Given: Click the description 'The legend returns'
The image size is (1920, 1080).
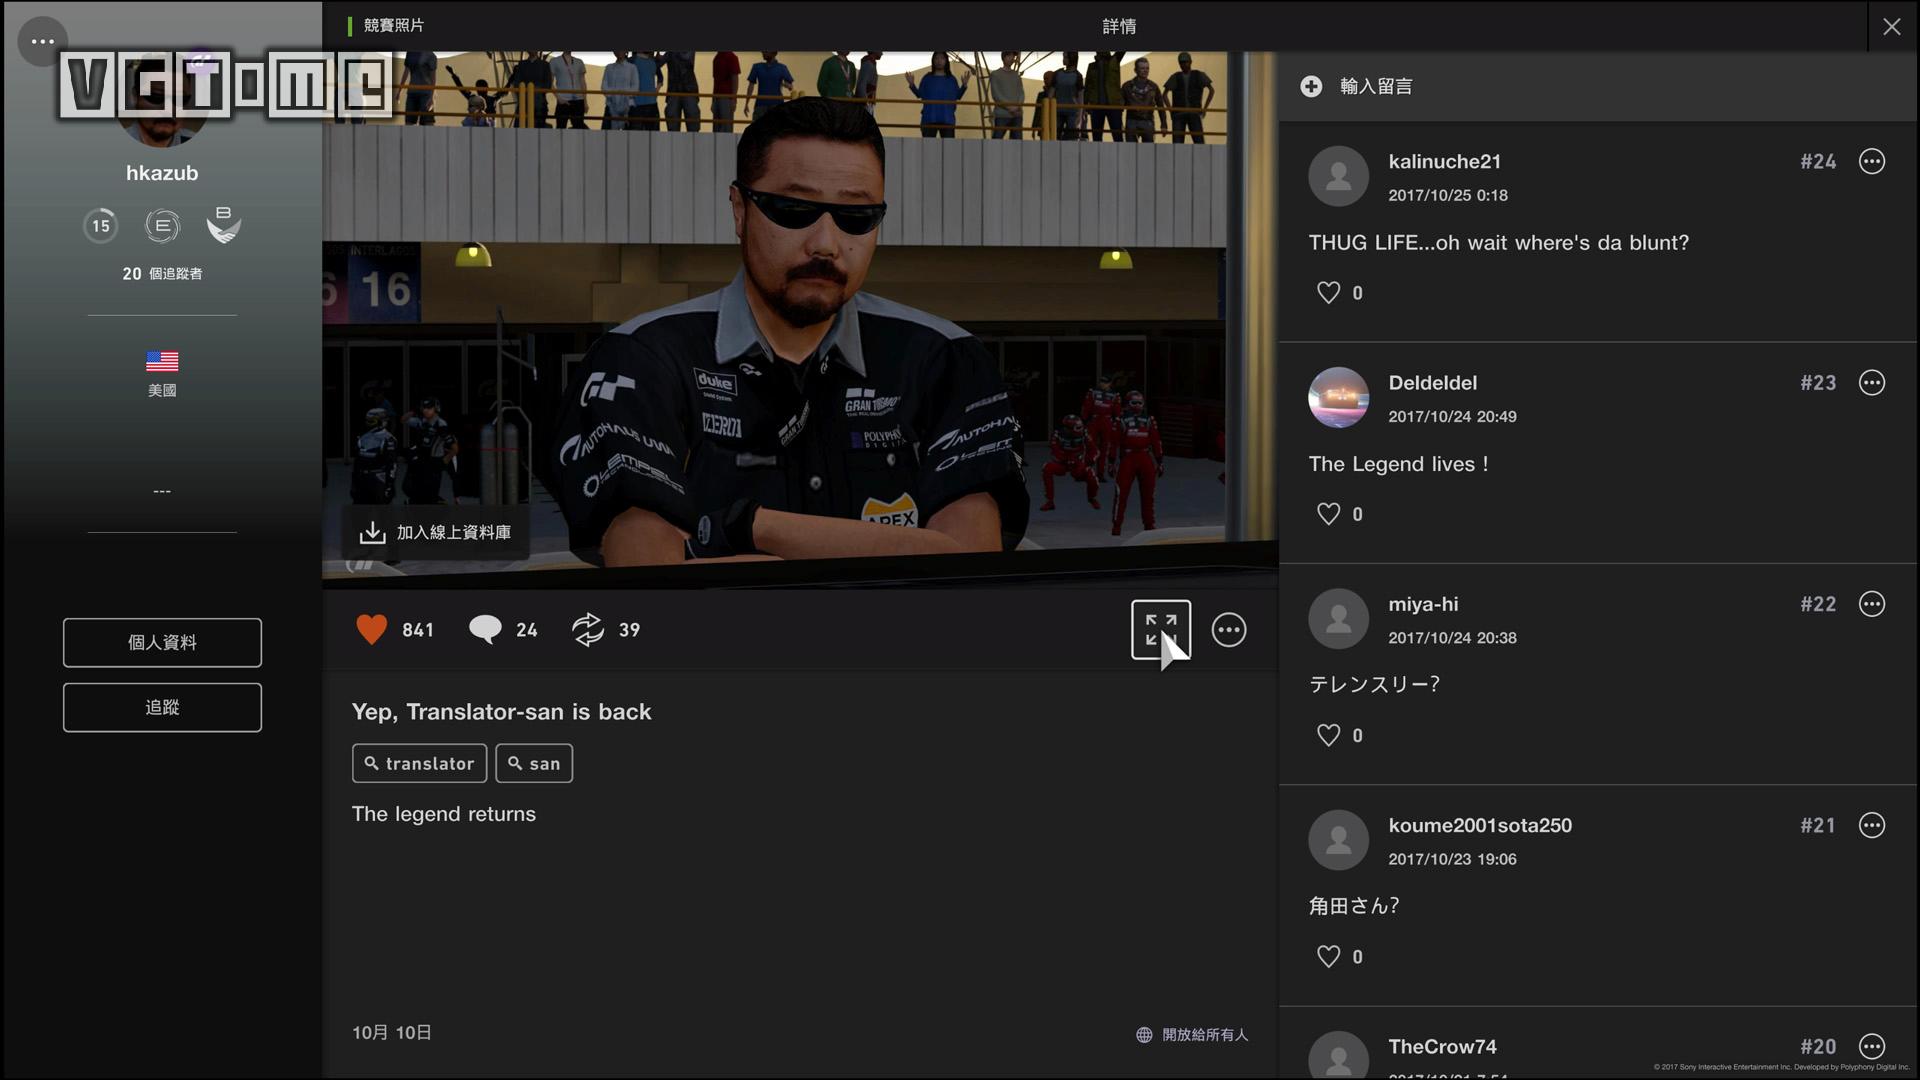Looking at the screenshot, I should (x=443, y=814).
